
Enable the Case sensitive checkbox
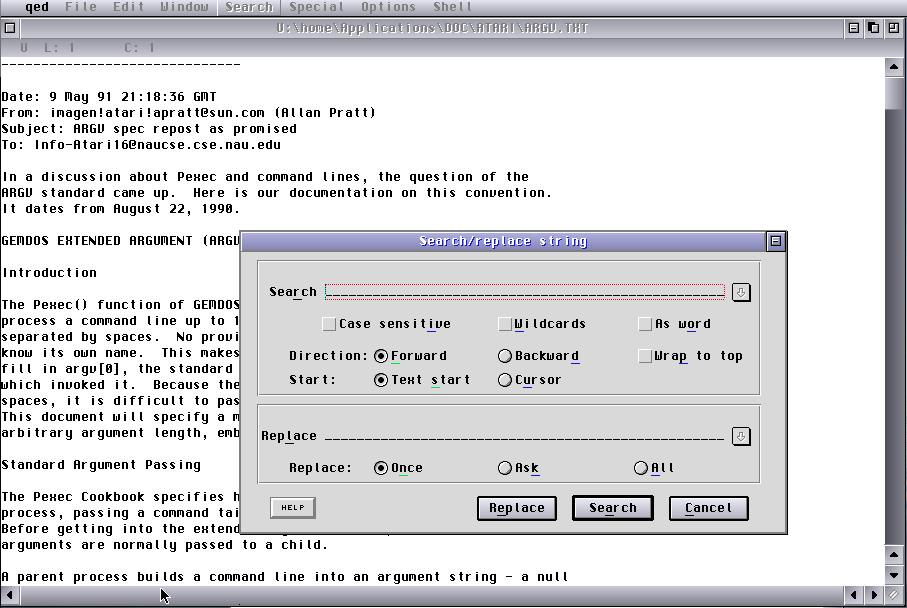pyautogui.click(x=329, y=324)
